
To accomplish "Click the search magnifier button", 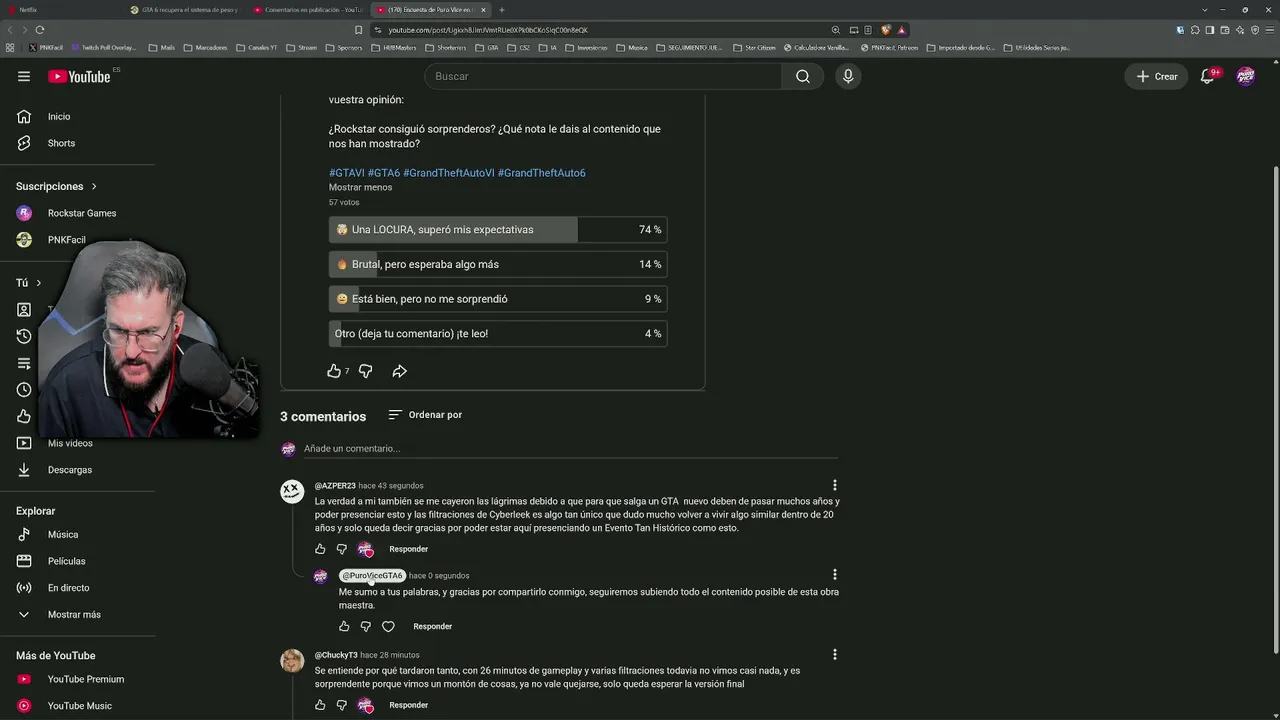I will point(803,76).
